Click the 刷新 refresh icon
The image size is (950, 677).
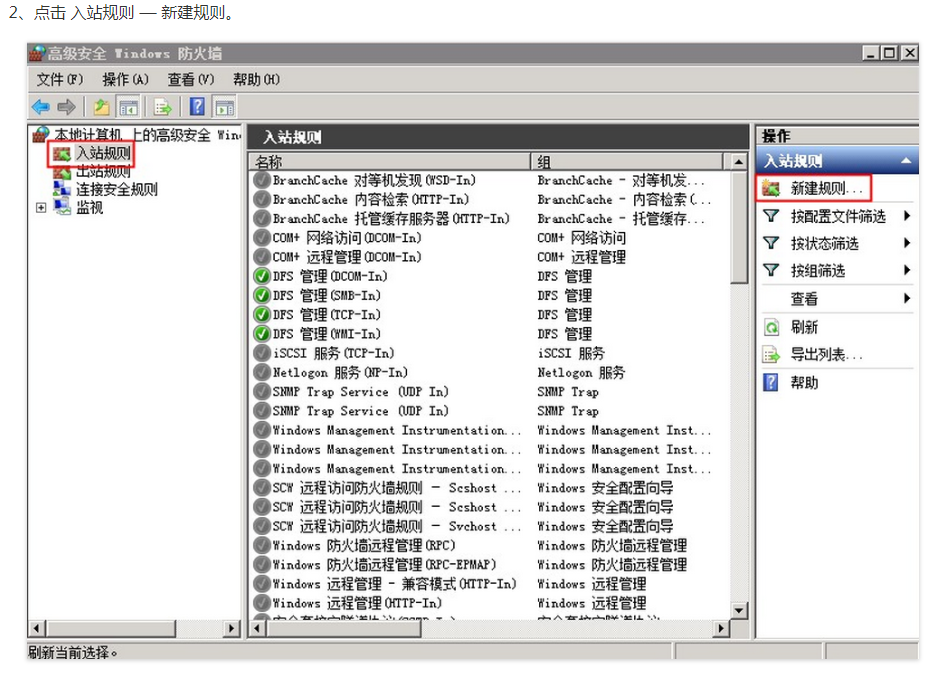pyautogui.click(x=771, y=327)
